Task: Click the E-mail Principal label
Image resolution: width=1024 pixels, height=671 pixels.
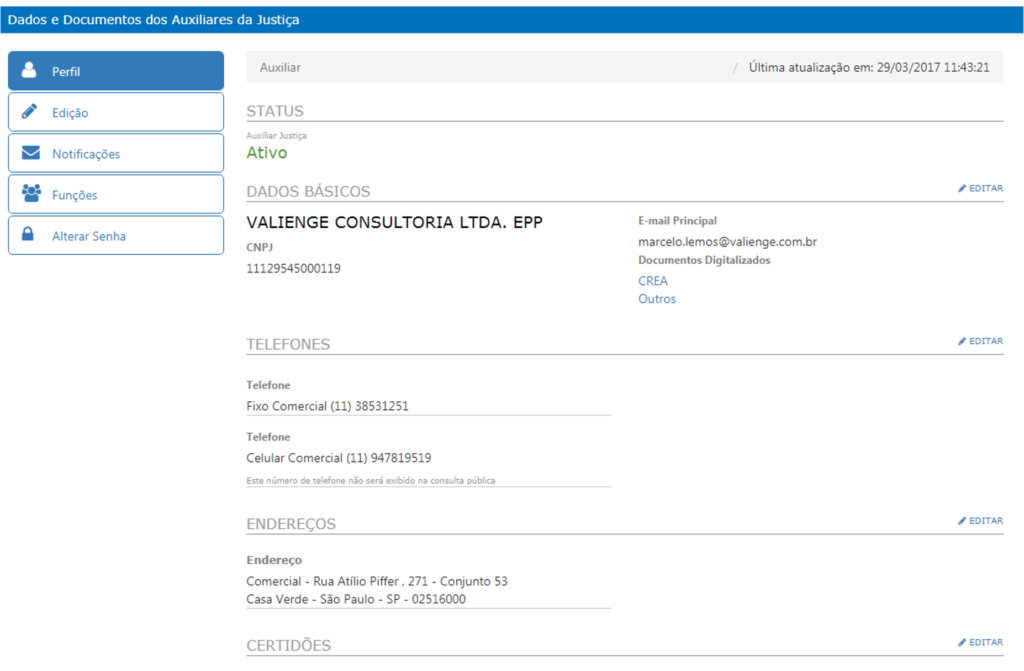Action: (677, 221)
